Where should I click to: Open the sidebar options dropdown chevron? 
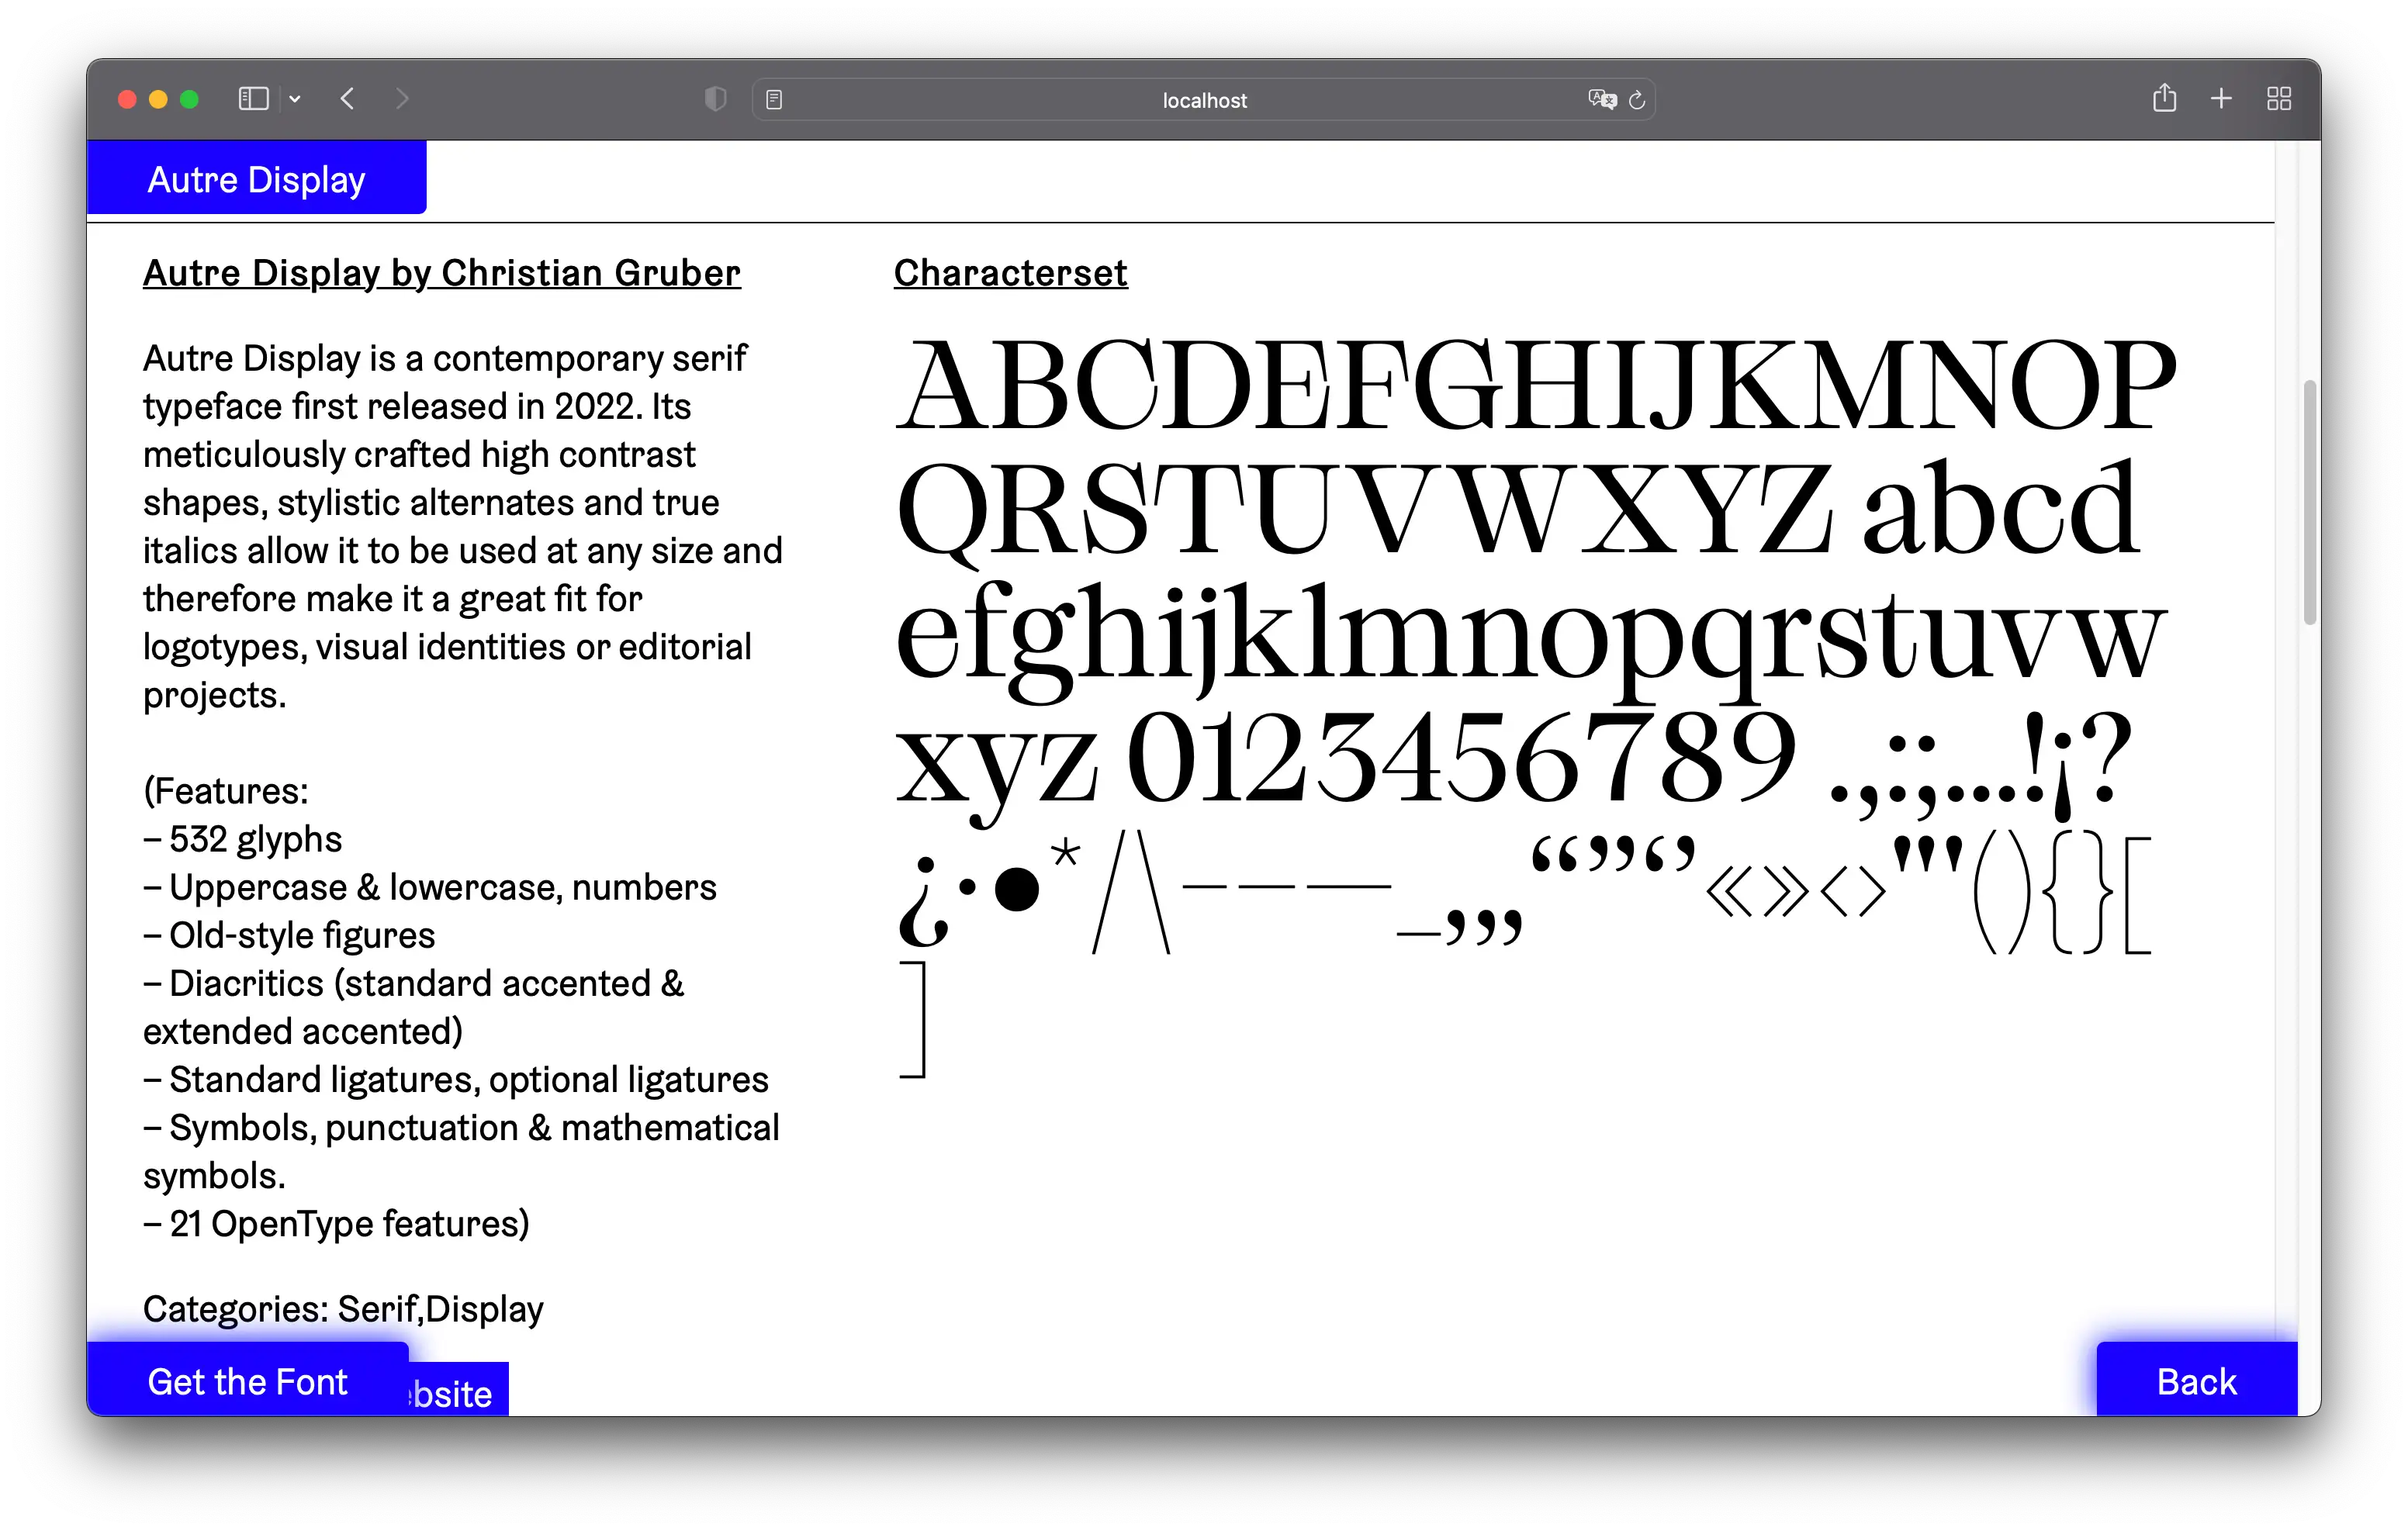pos(295,99)
